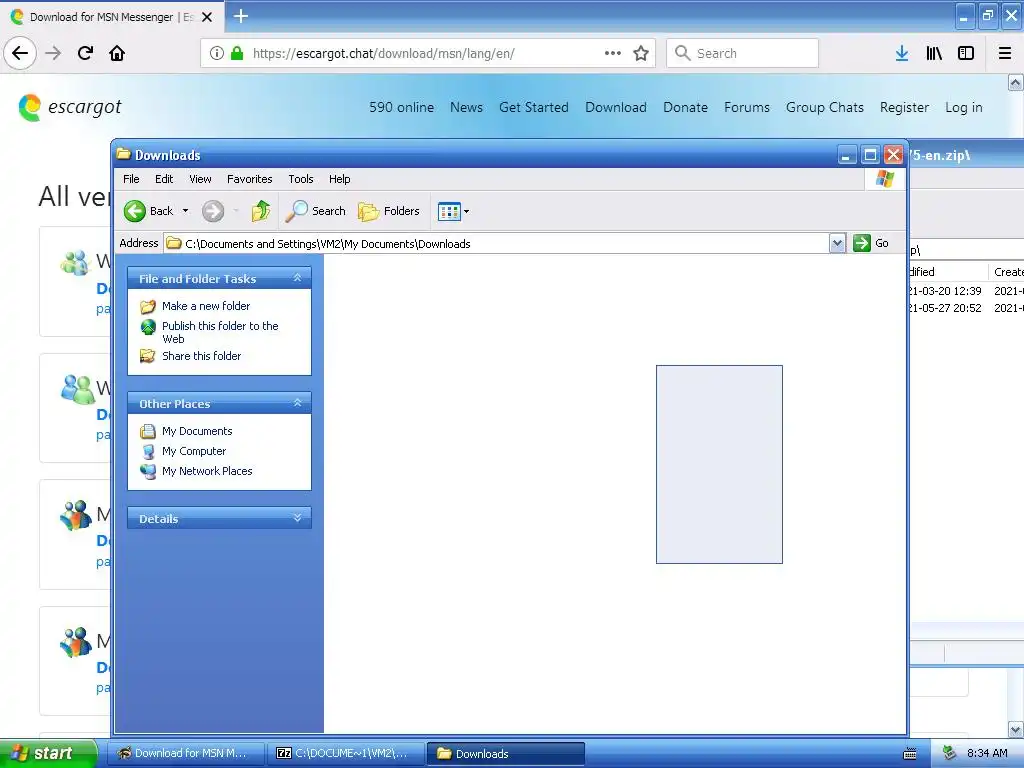
Task: Click the green Go arrow button
Action: 862,243
